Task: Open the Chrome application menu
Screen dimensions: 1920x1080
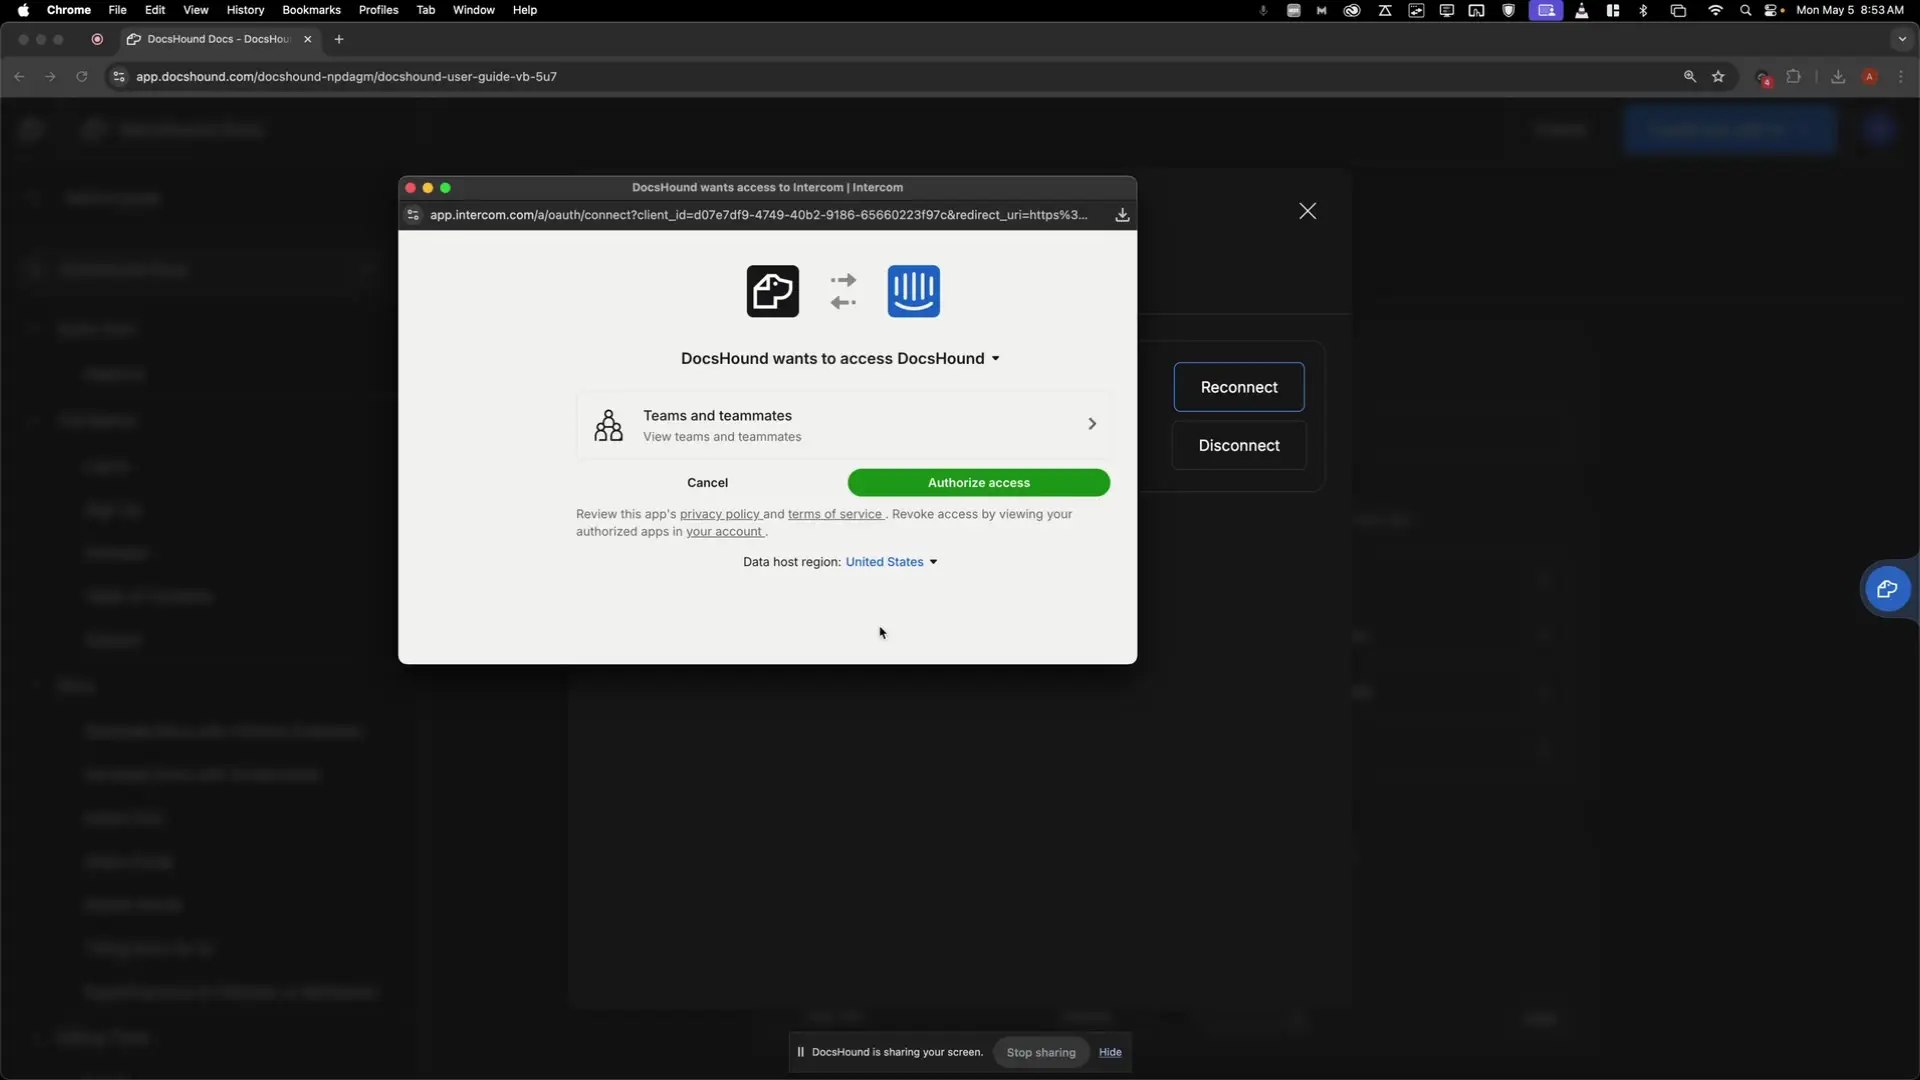Action: (x=69, y=10)
